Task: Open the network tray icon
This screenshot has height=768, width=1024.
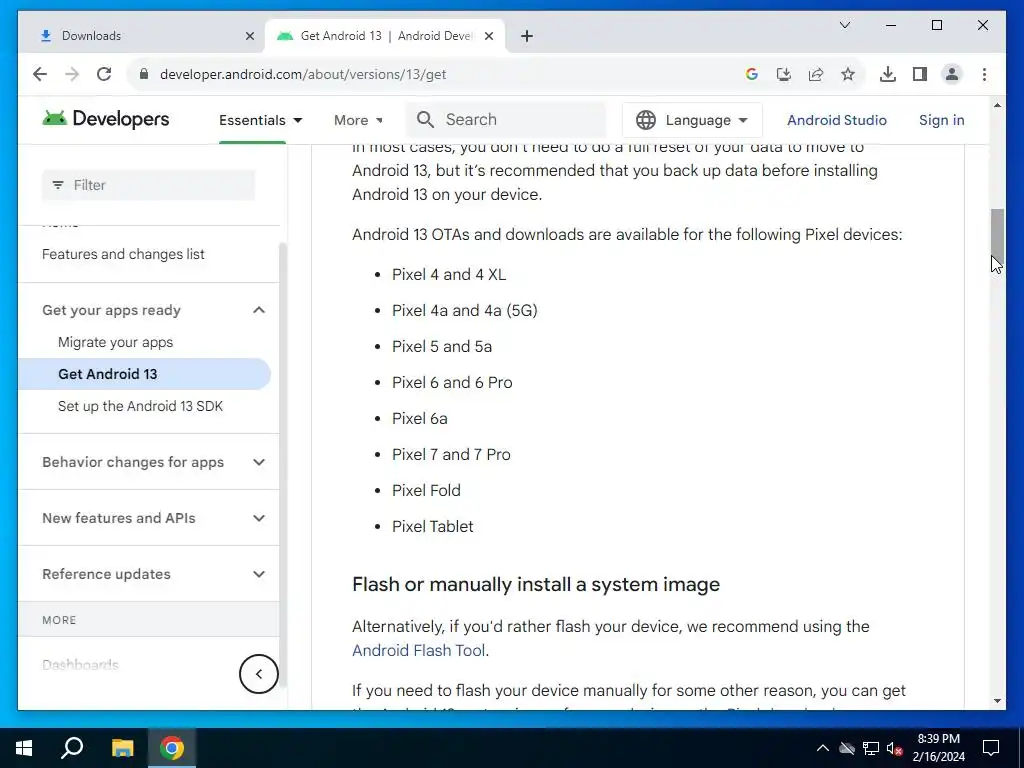Action: click(x=871, y=748)
